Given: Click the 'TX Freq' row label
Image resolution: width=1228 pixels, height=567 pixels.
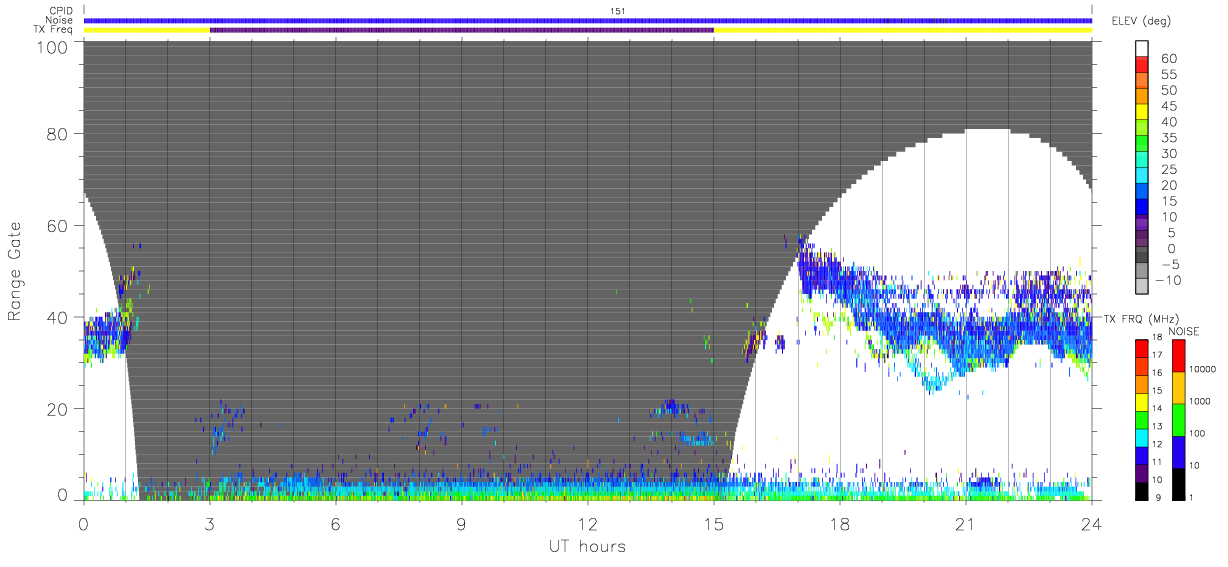Looking at the screenshot, I should click(x=55, y=30).
